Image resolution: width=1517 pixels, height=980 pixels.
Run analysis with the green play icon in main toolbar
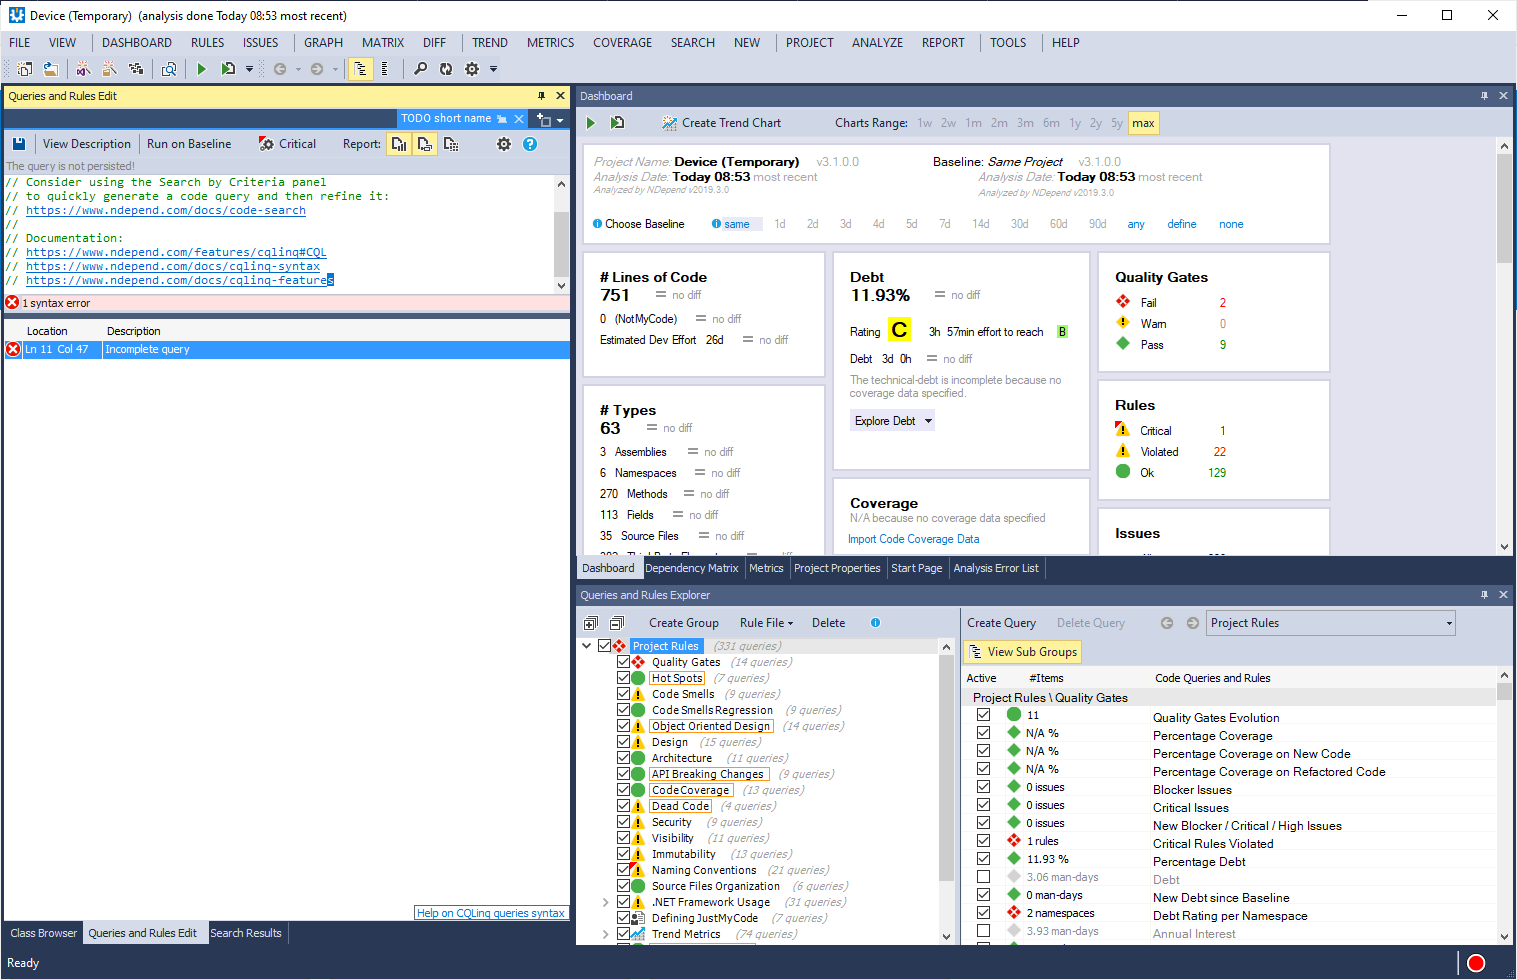(201, 69)
